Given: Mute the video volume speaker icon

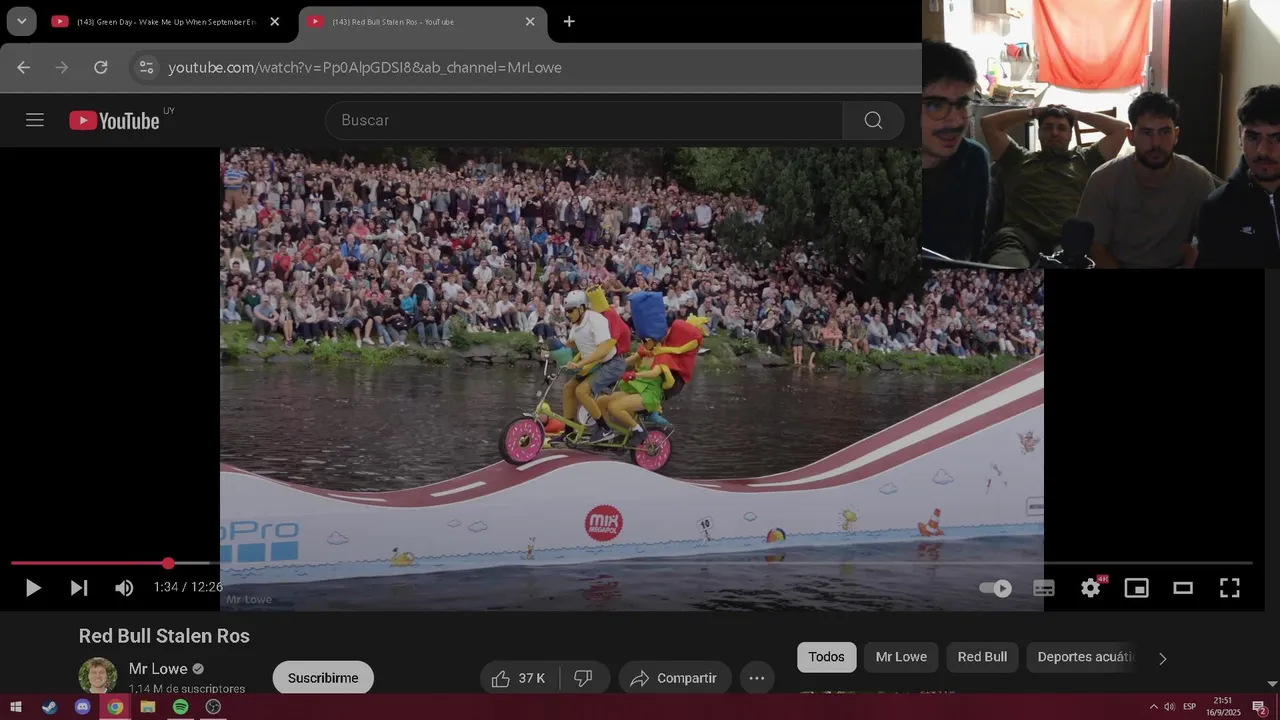Looking at the screenshot, I should (x=124, y=588).
